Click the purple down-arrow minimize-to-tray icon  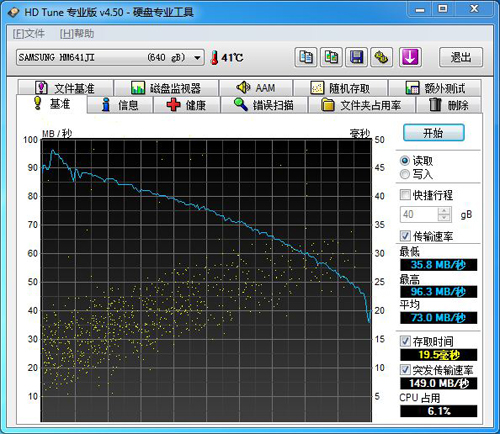coord(410,57)
